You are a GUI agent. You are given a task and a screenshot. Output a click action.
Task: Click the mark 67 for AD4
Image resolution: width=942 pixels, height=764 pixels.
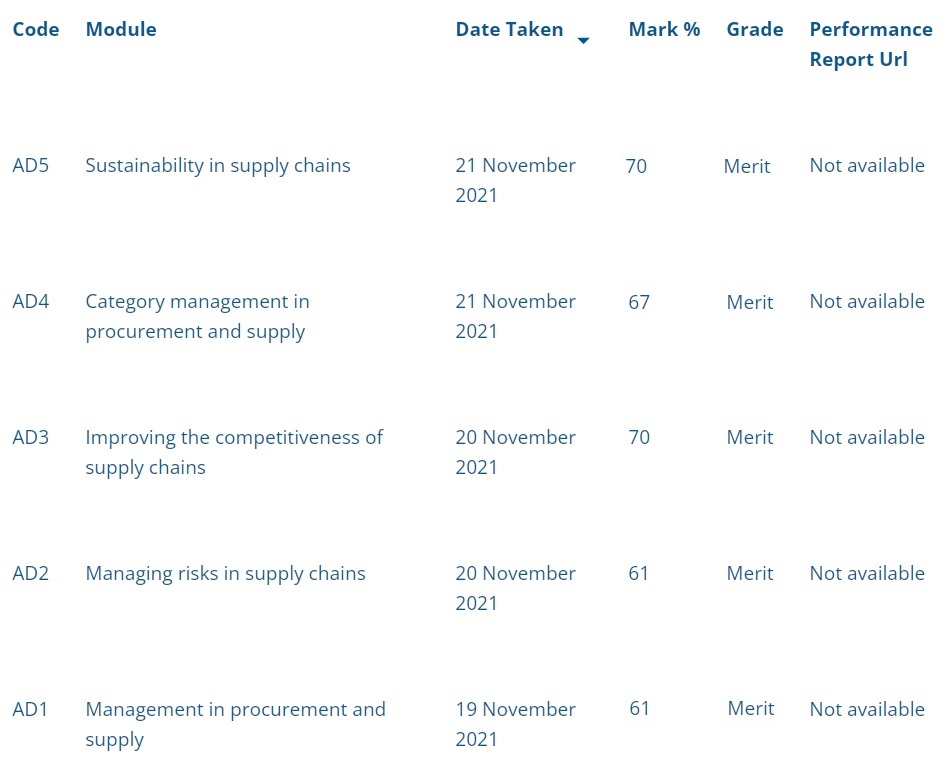tap(639, 302)
